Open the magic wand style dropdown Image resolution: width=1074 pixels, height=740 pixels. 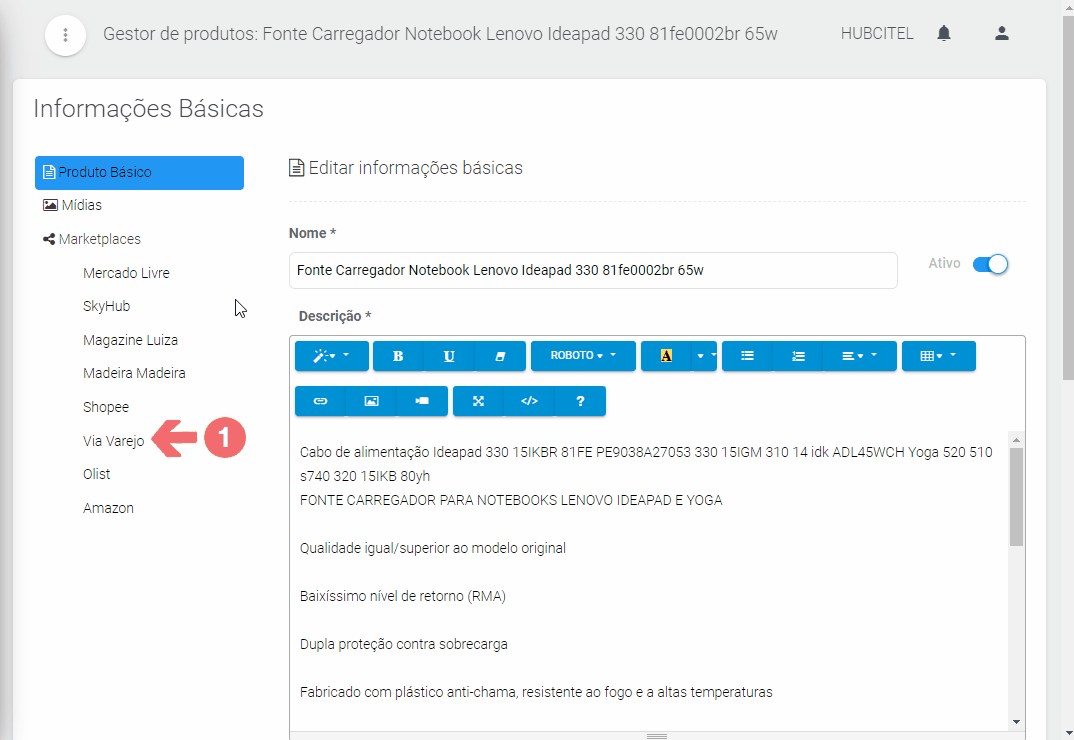click(x=332, y=356)
